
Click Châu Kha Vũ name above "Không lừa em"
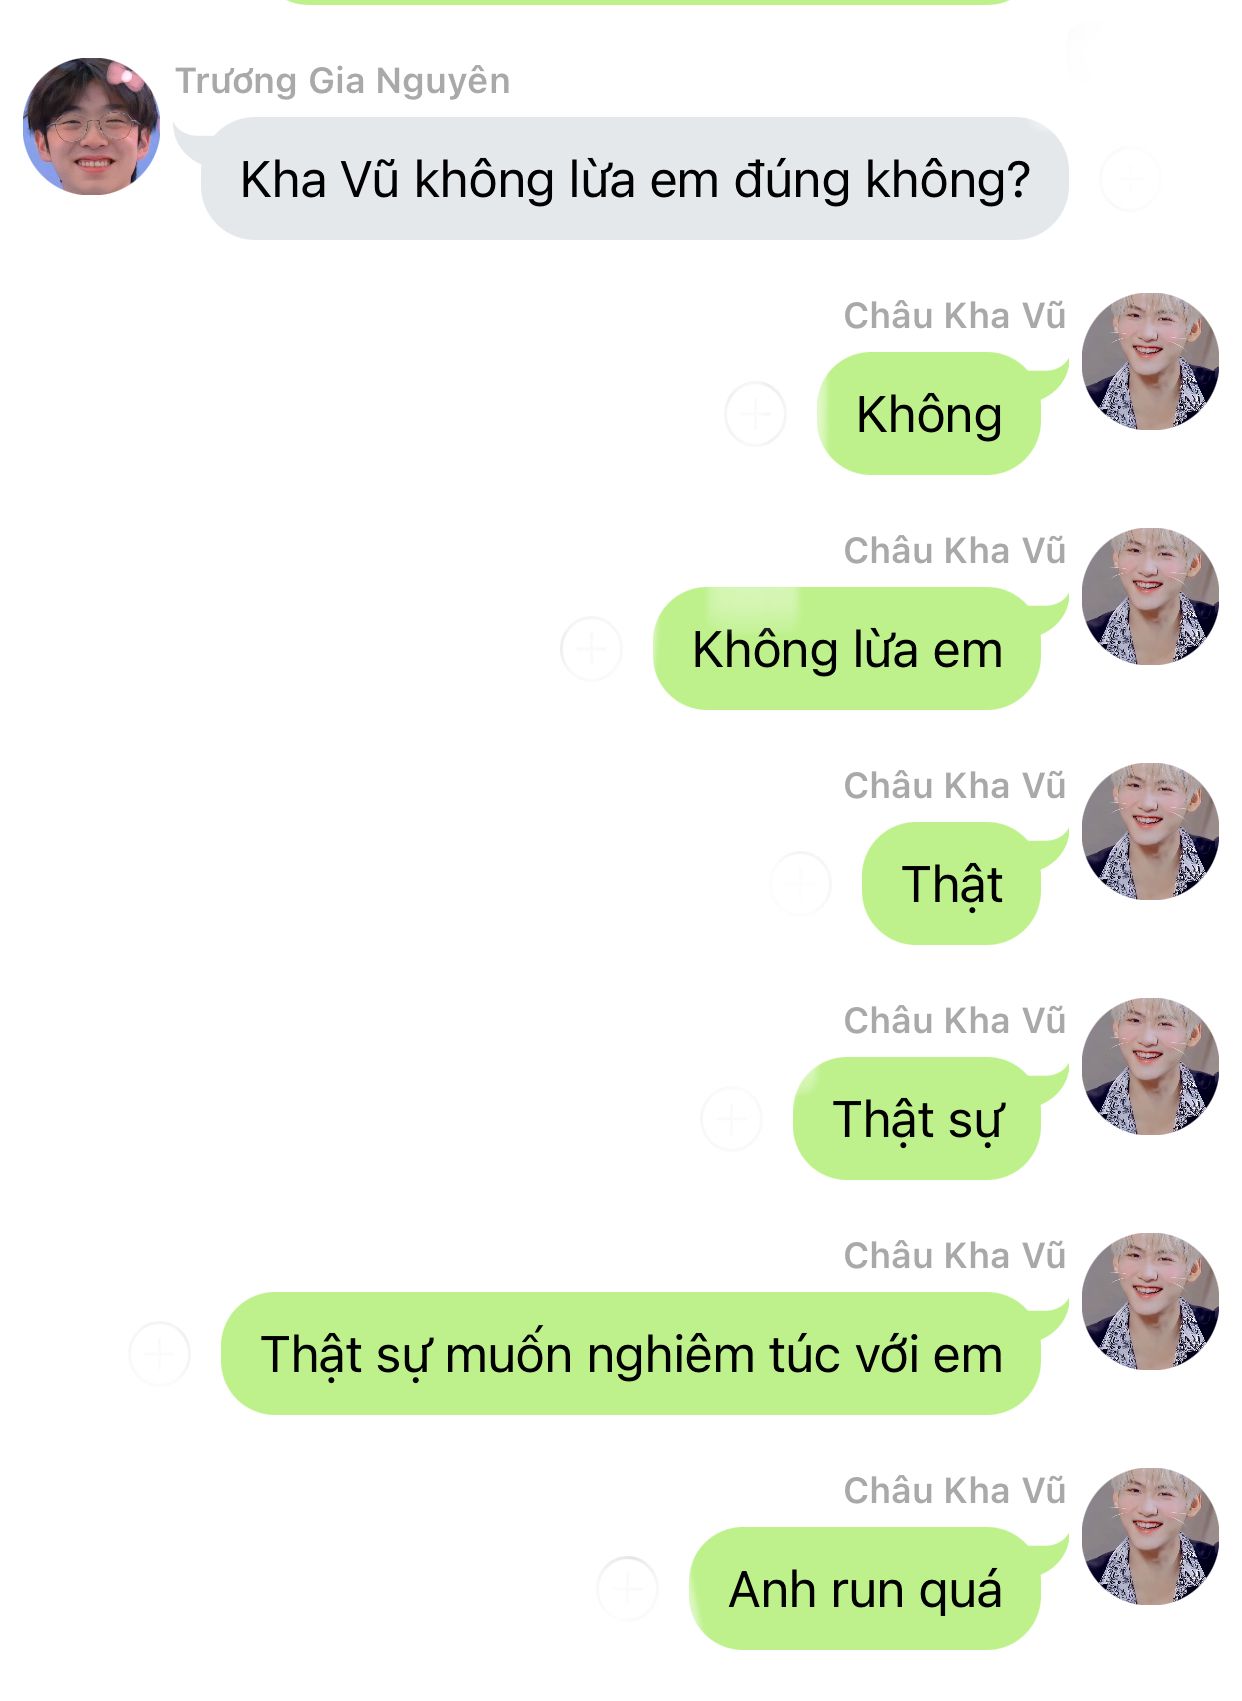(955, 551)
